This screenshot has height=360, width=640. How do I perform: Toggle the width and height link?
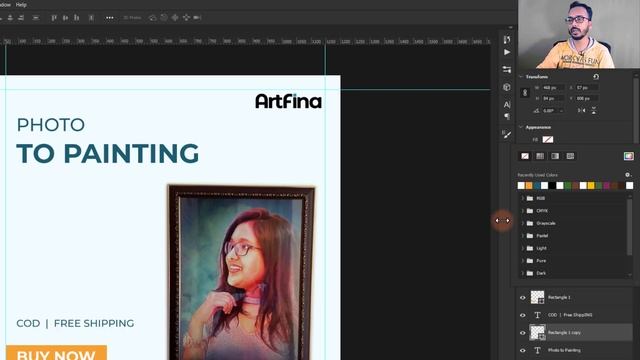point(525,93)
